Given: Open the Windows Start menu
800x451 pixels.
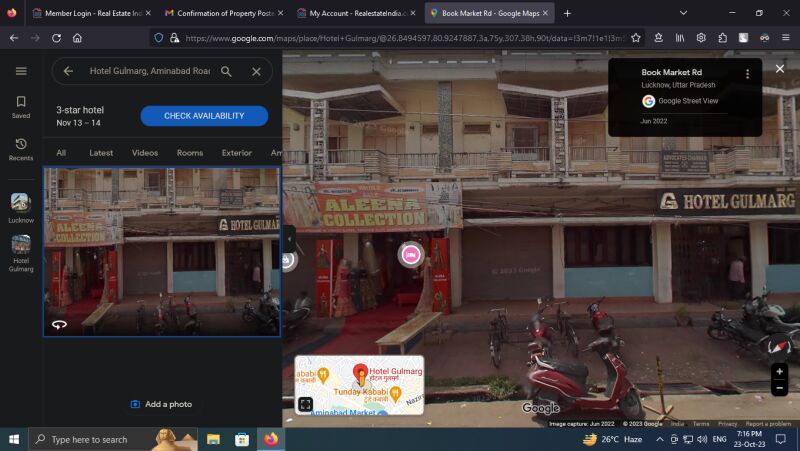Looking at the screenshot, I should coord(14,439).
